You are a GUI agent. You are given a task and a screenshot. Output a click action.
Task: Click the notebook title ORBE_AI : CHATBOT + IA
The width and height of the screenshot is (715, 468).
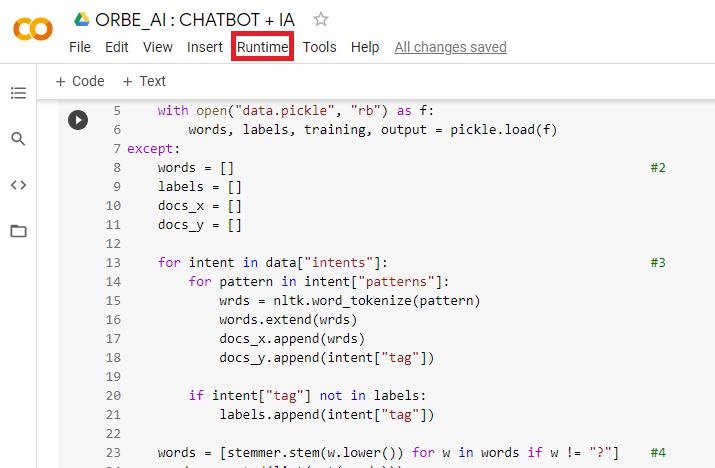(x=195, y=20)
